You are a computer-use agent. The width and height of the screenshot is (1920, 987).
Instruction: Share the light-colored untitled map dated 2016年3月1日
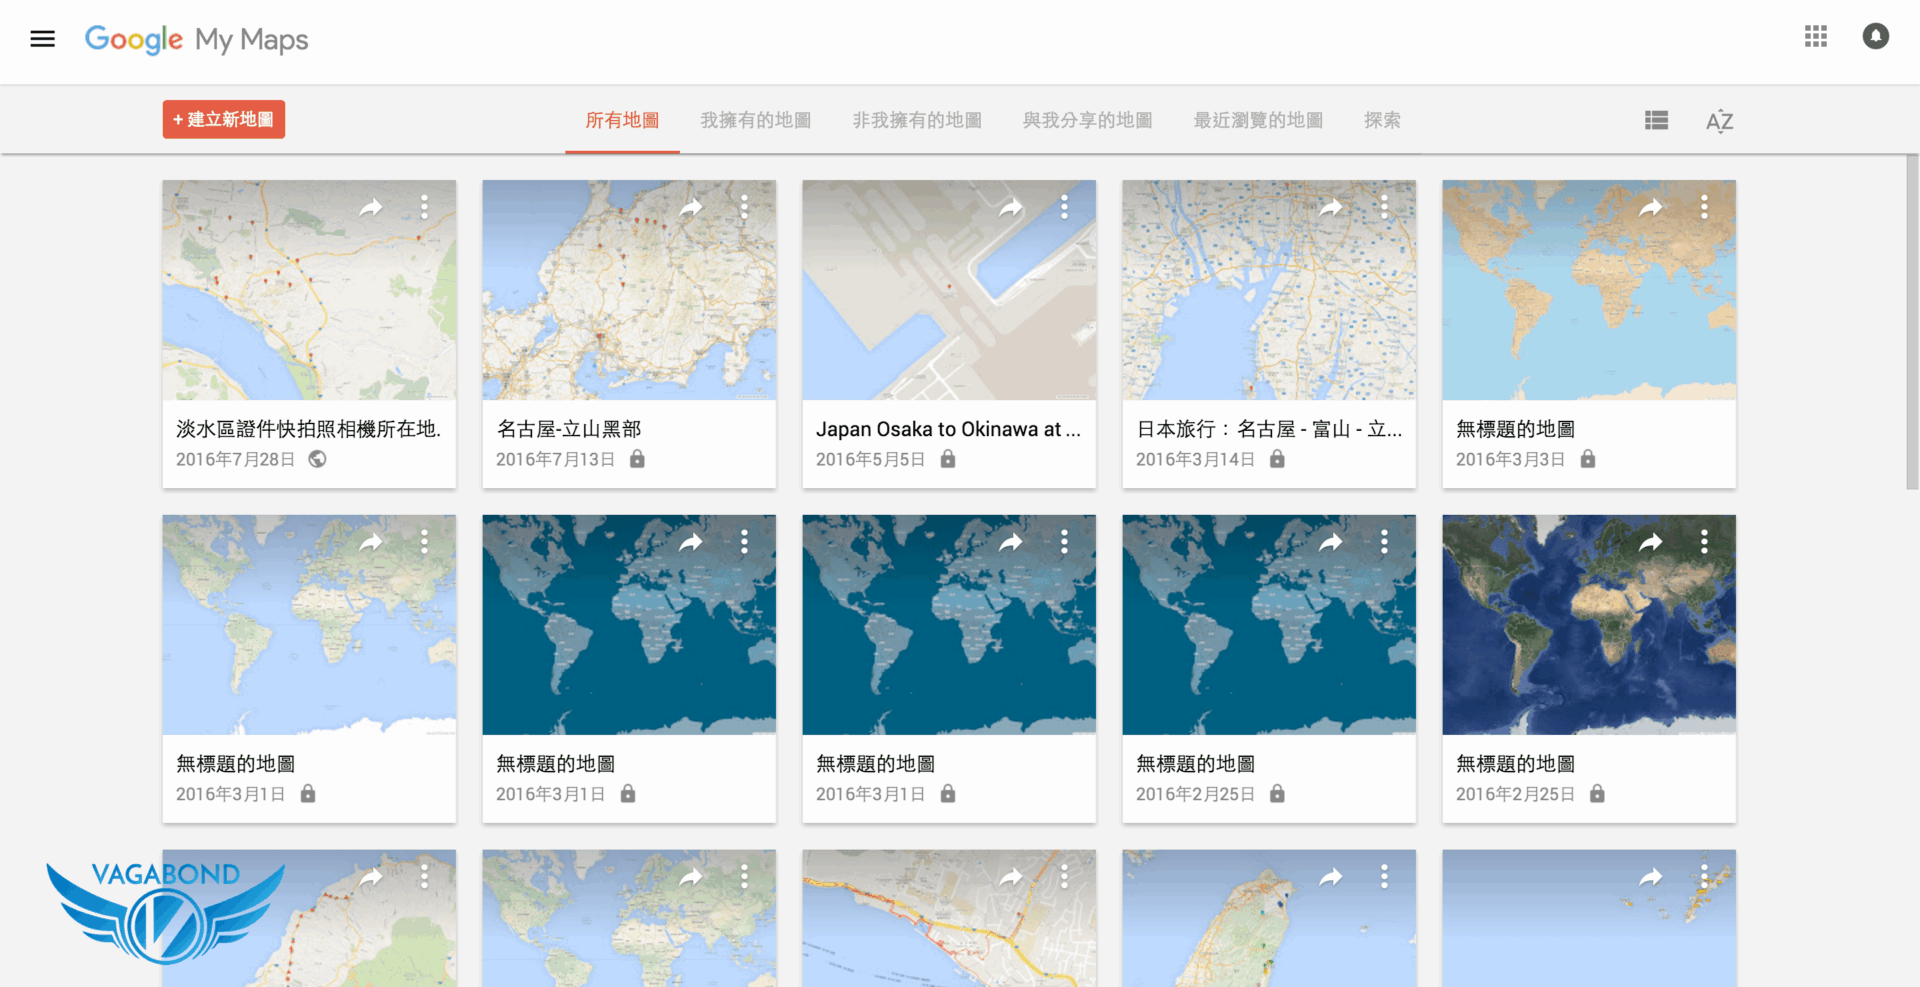pyautogui.click(x=371, y=542)
